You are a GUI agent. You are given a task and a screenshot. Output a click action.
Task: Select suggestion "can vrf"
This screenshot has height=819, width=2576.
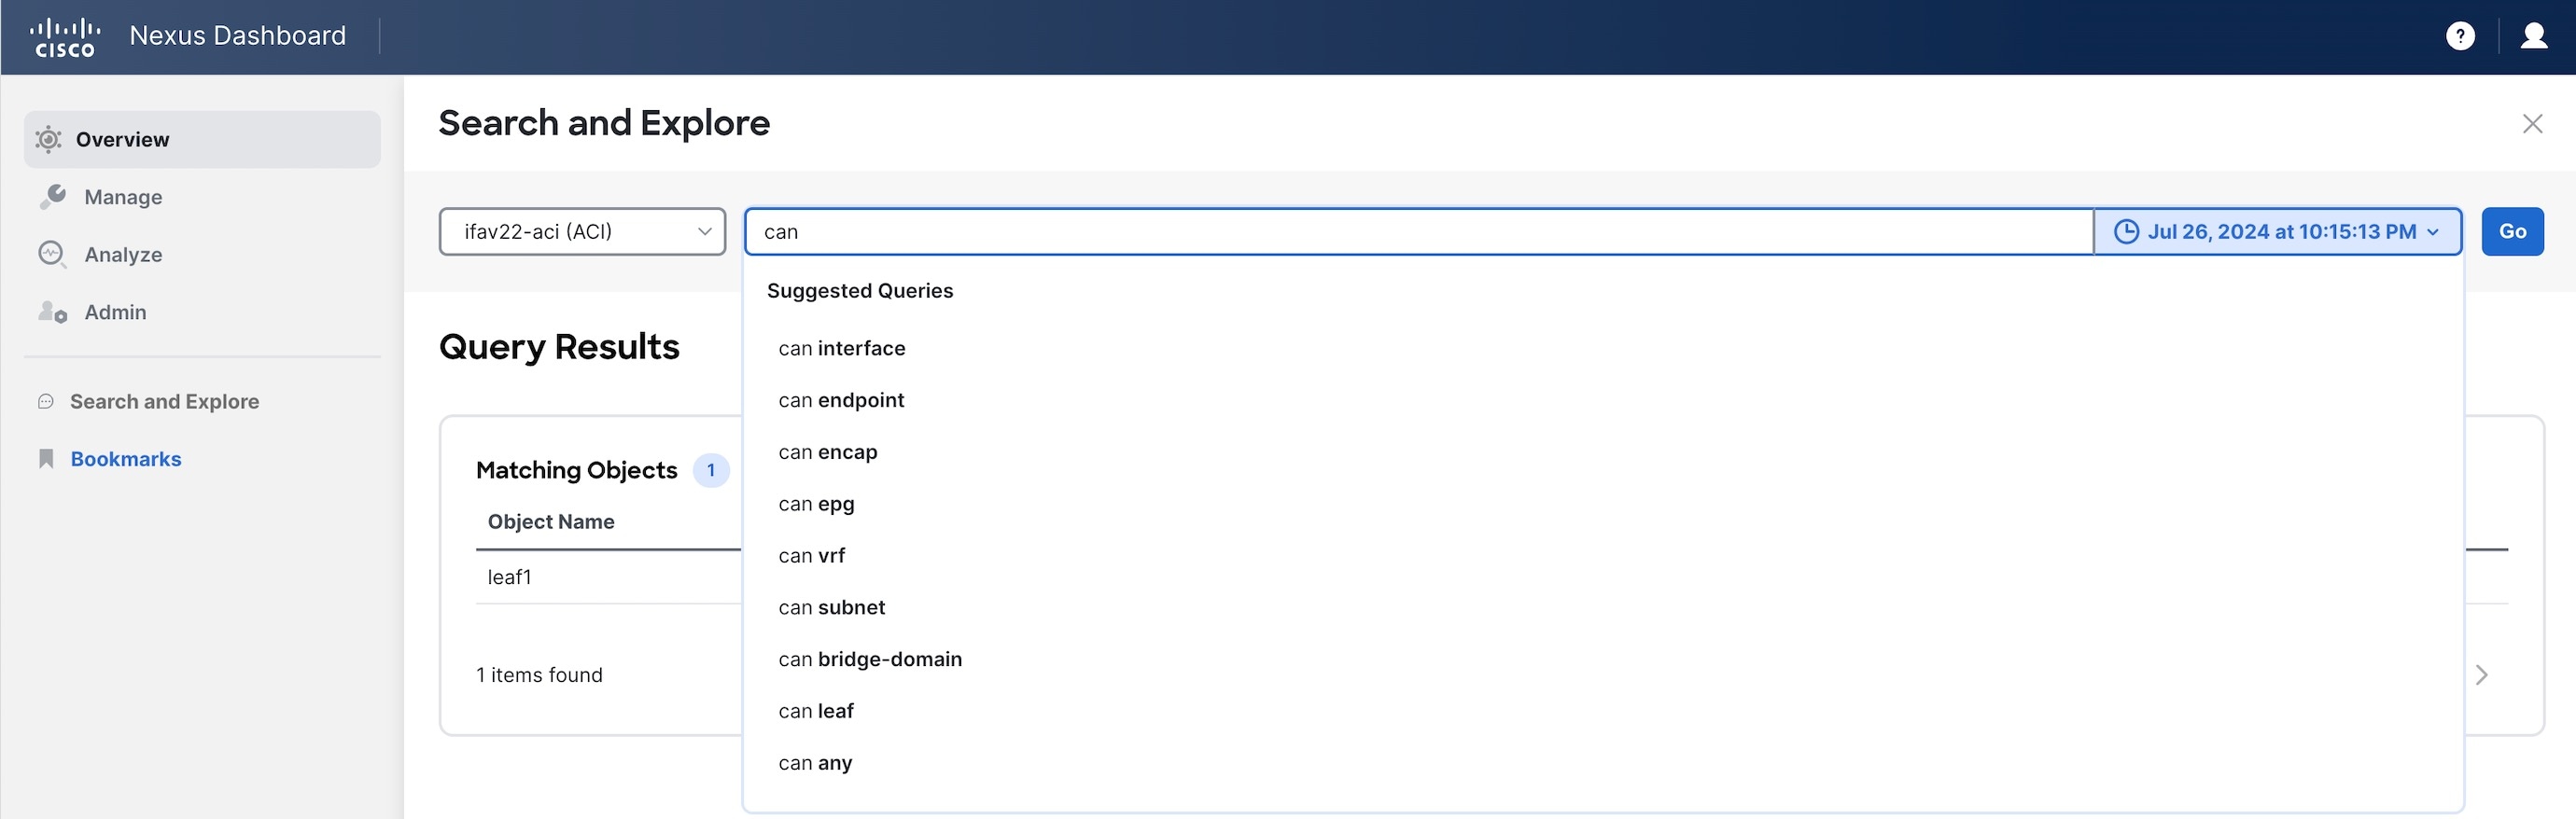[x=811, y=556]
